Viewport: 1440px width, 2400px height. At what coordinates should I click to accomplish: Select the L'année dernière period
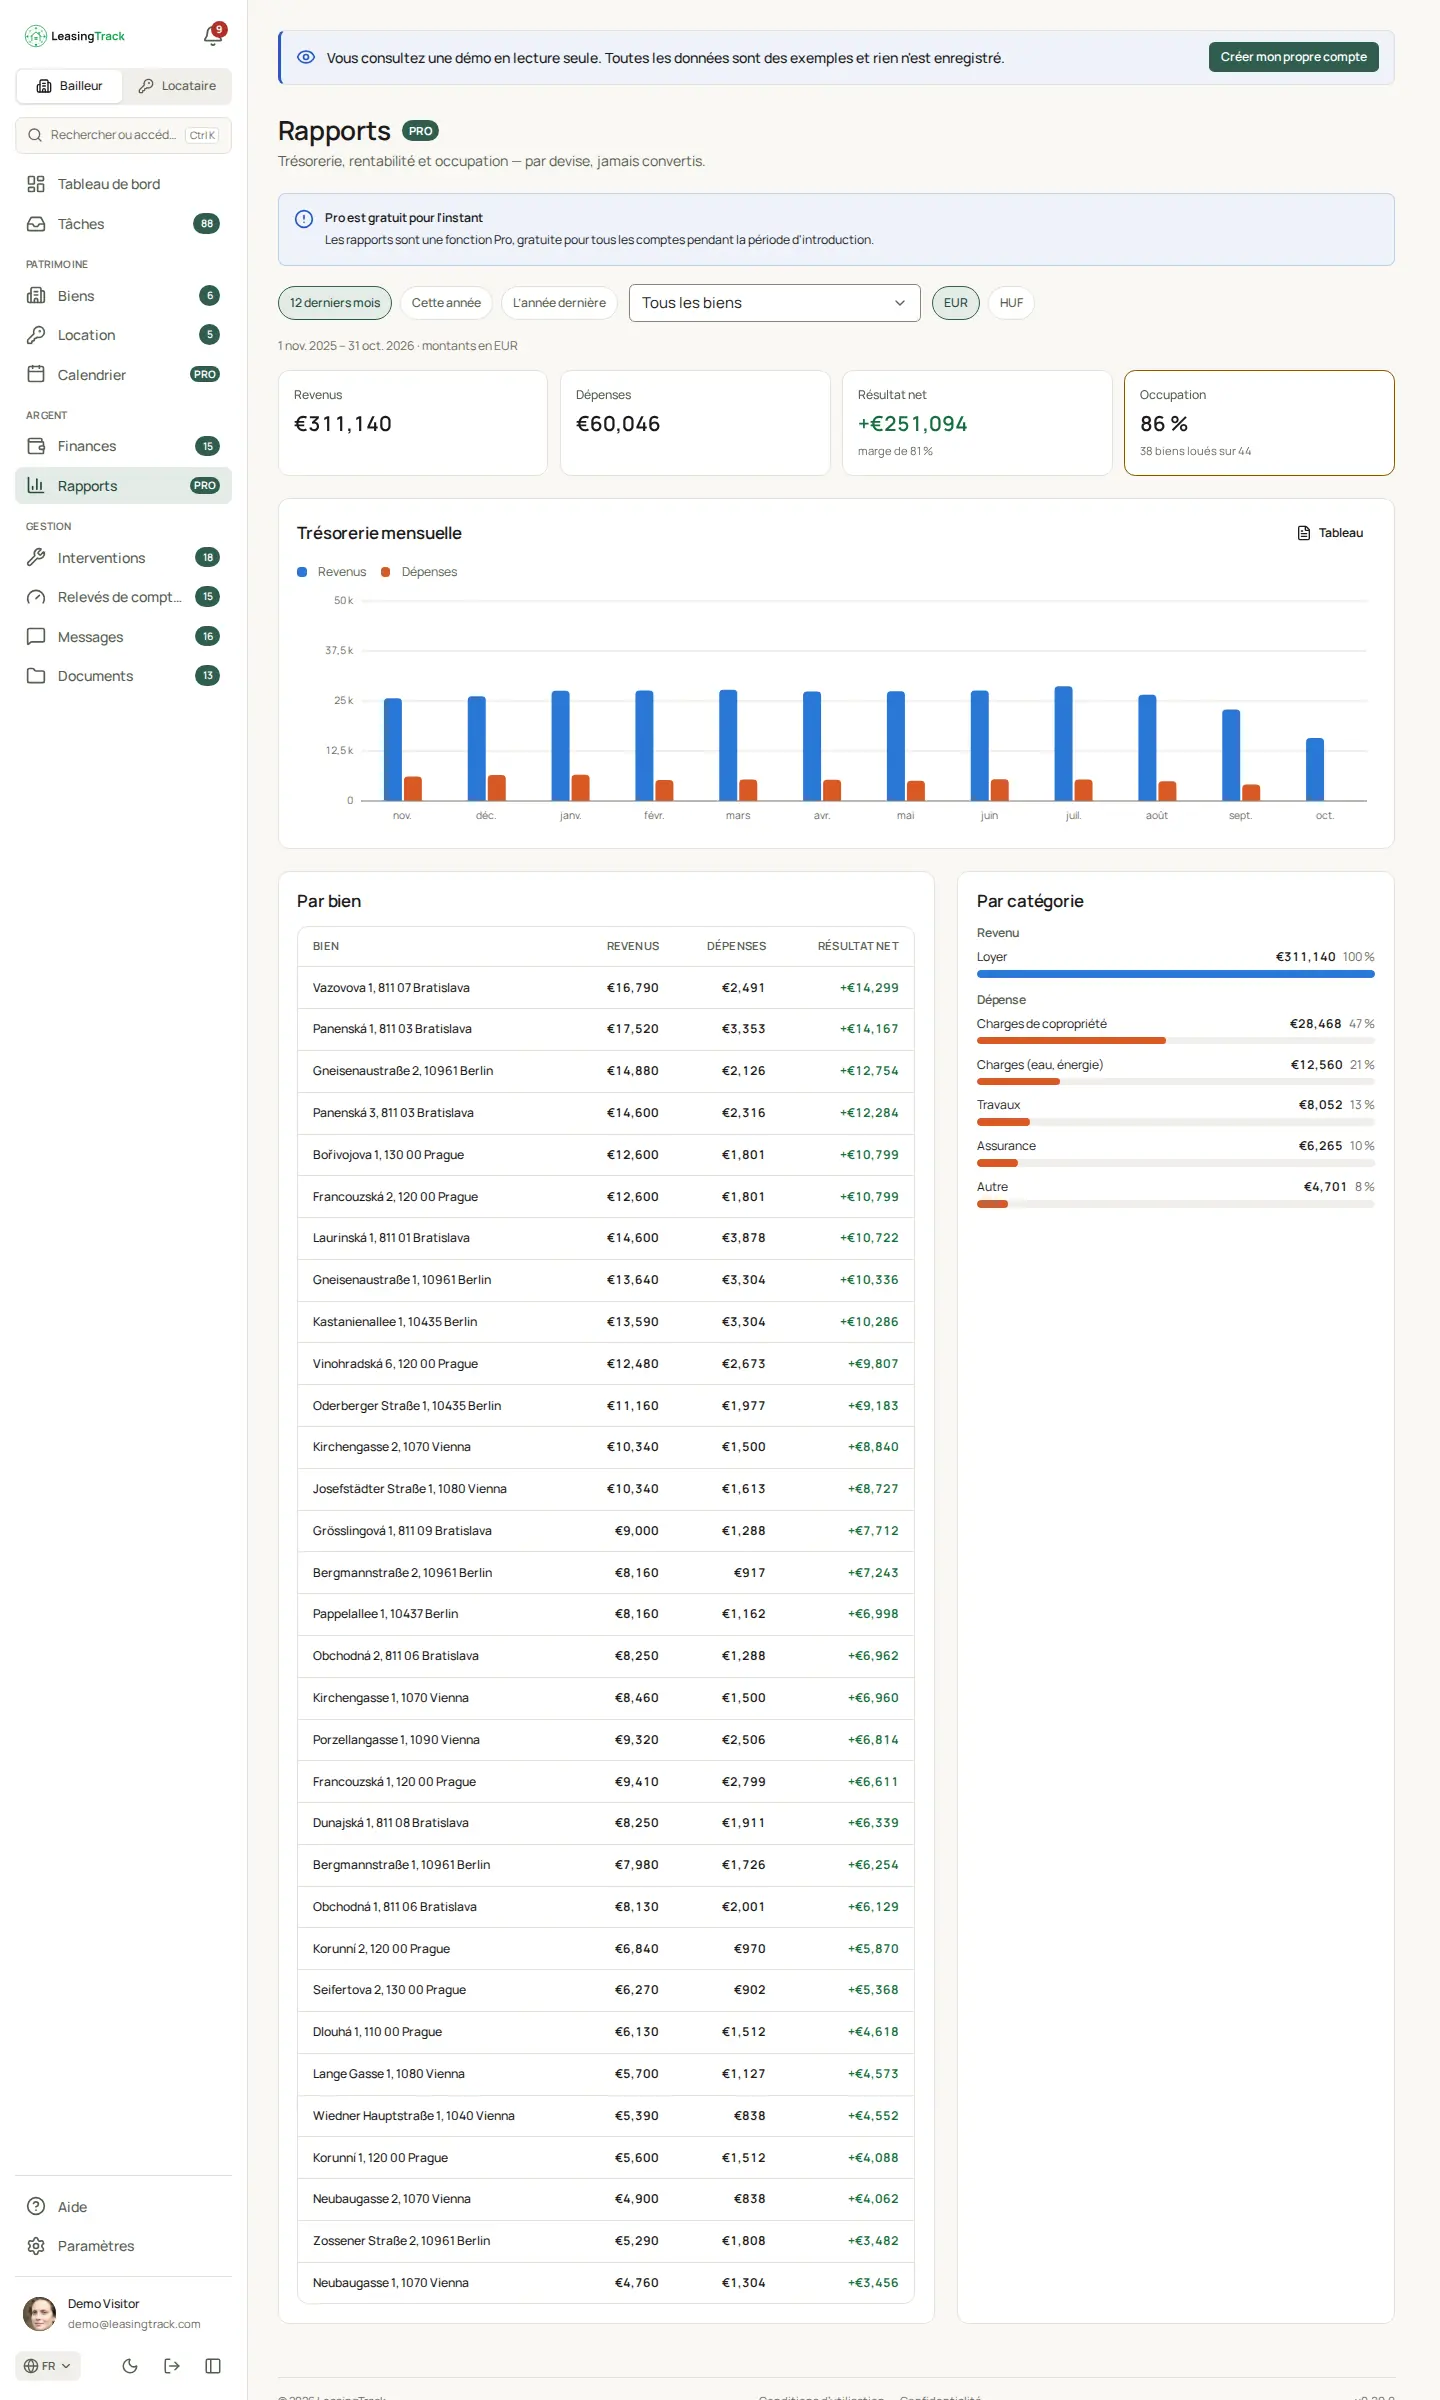click(x=559, y=303)
